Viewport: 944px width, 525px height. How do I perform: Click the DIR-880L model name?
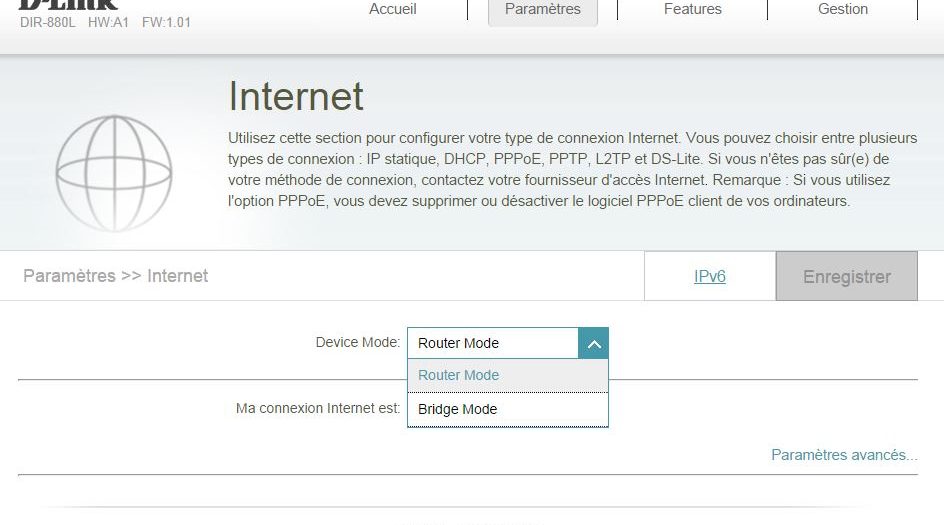tap(48, 22)
